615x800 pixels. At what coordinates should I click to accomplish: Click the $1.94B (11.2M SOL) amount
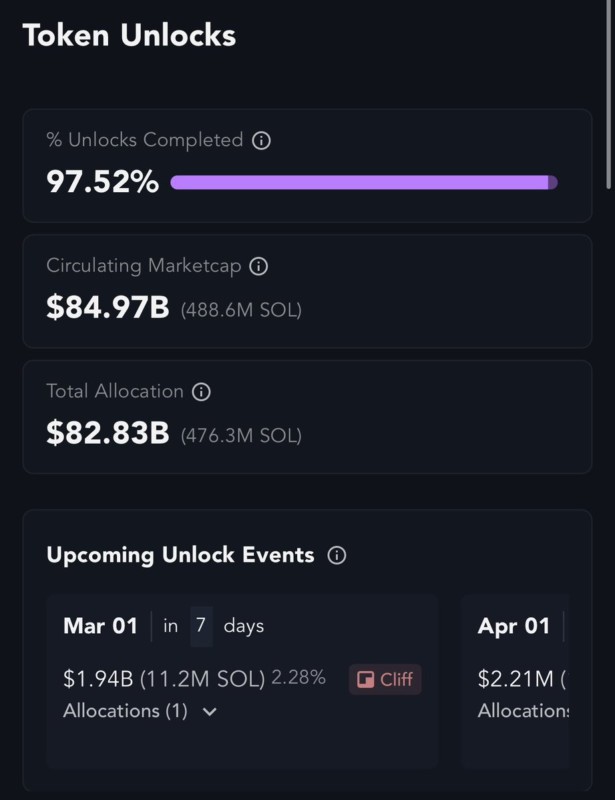[164, 679]
